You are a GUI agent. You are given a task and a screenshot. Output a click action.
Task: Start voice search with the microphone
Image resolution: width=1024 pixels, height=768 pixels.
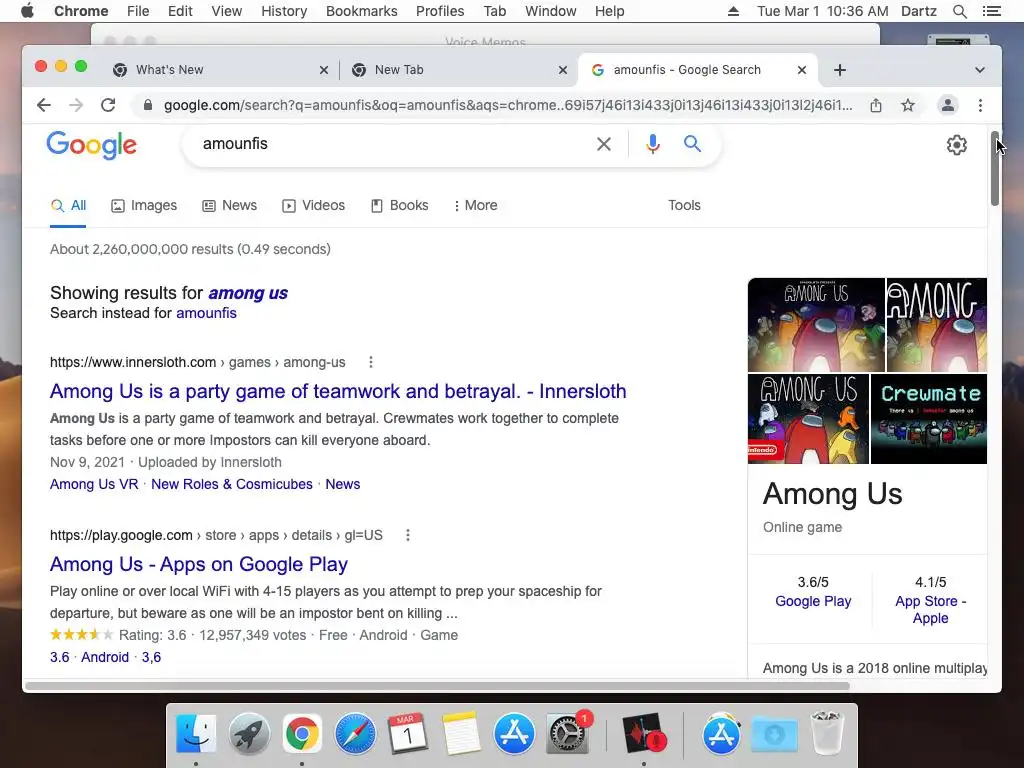pyautogui.click(x=652, y=144)
